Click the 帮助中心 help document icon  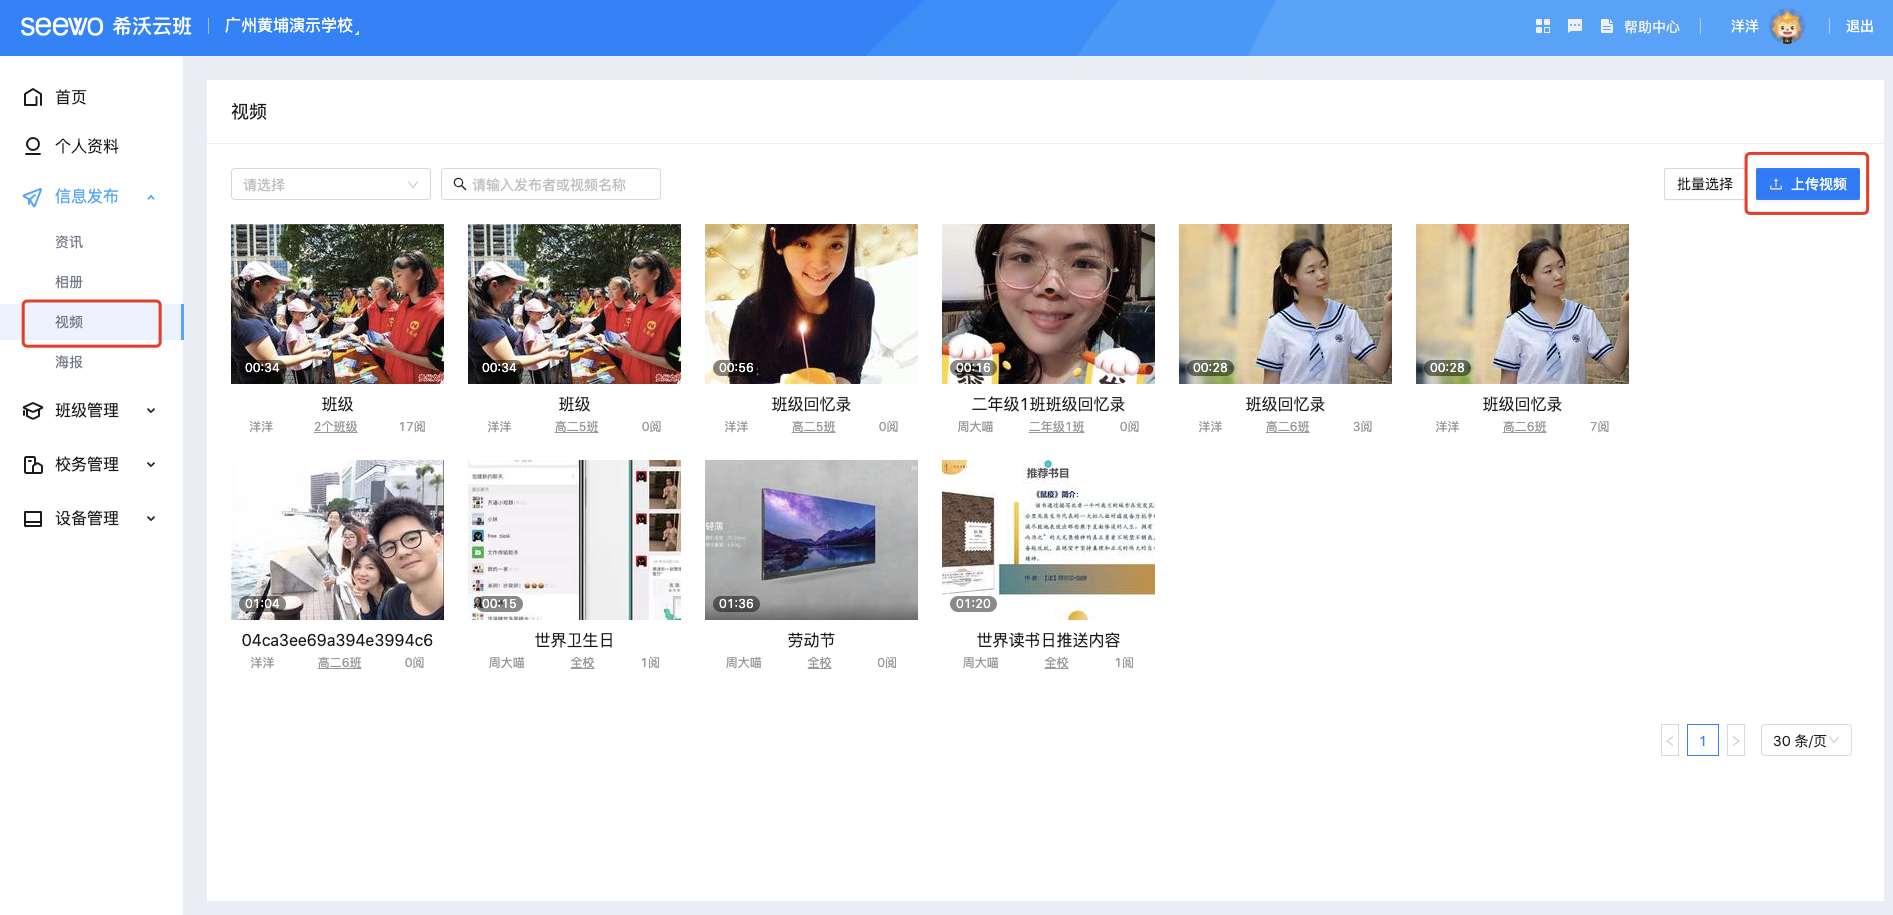click(x=1606, y=27)
